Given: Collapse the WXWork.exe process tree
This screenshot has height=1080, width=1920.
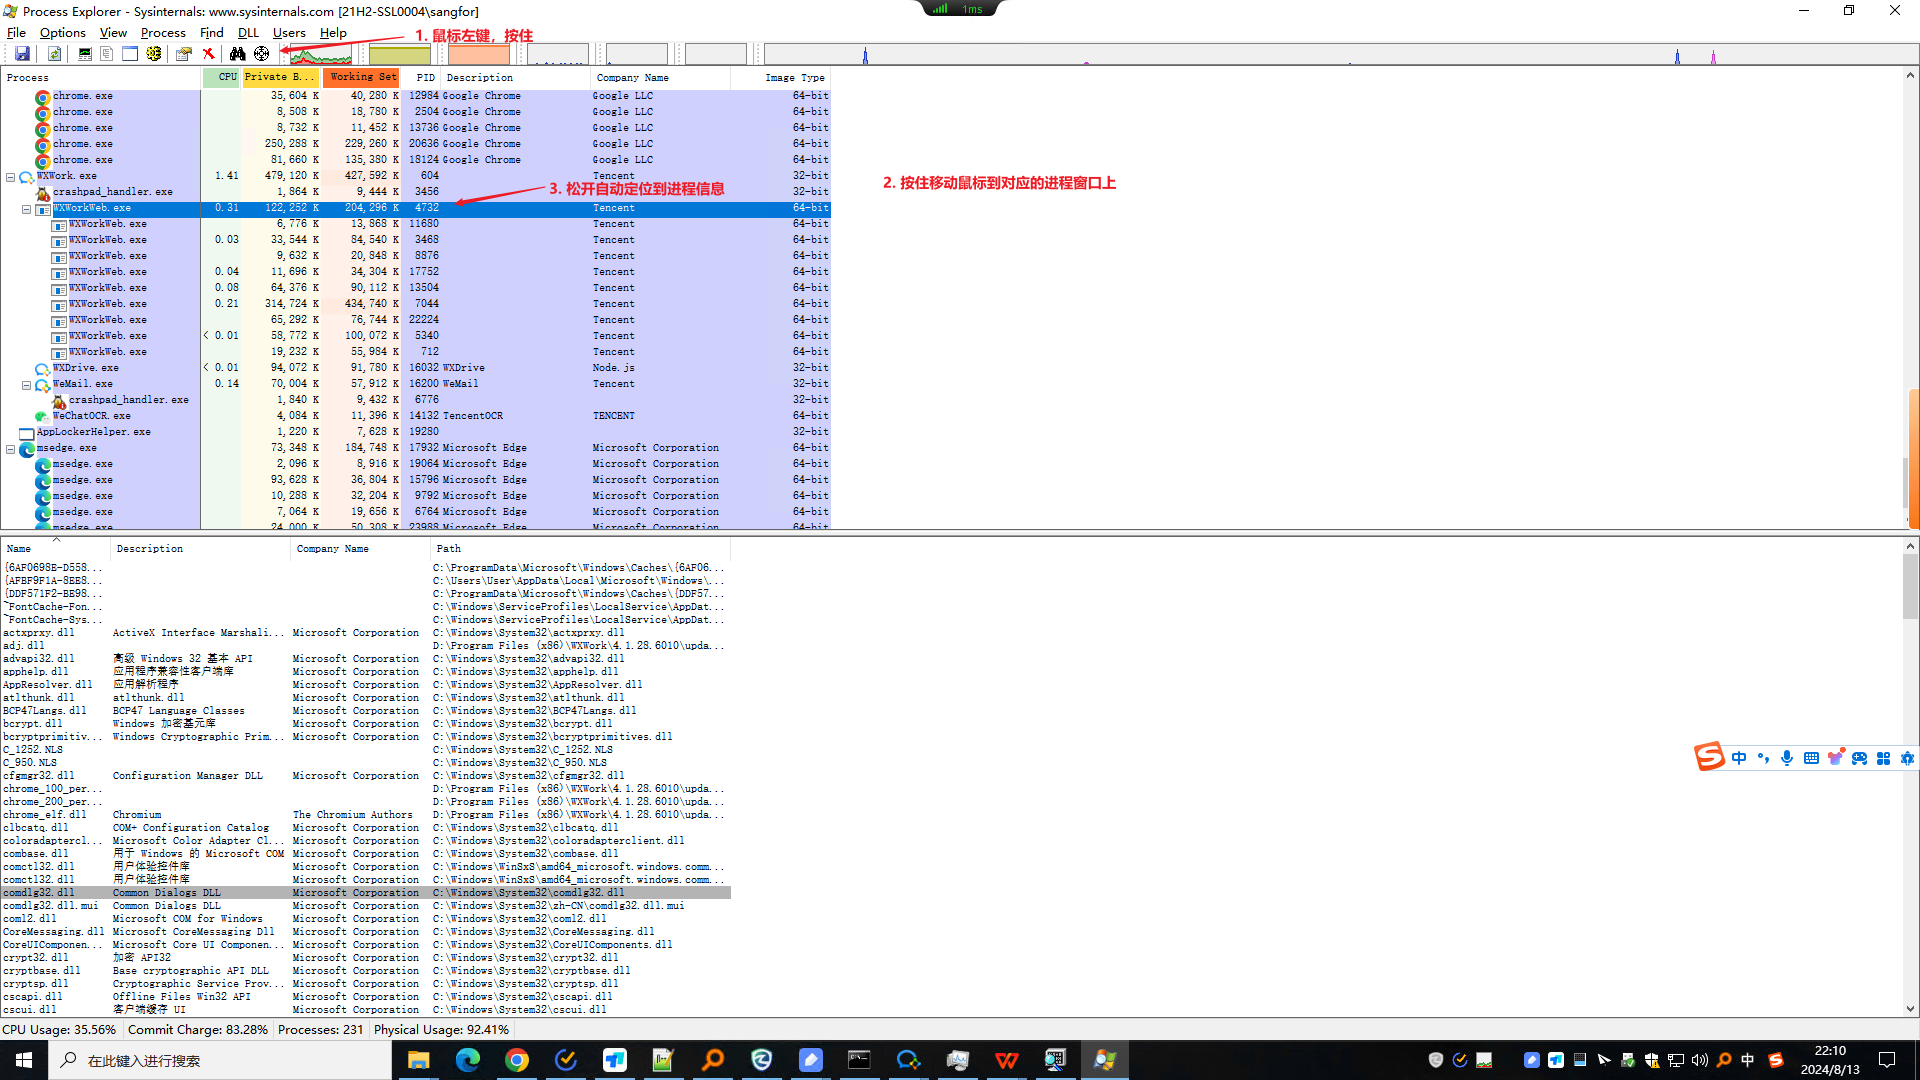Looking at the screenshot, I should pyautogui.click(x=11, y=177).
